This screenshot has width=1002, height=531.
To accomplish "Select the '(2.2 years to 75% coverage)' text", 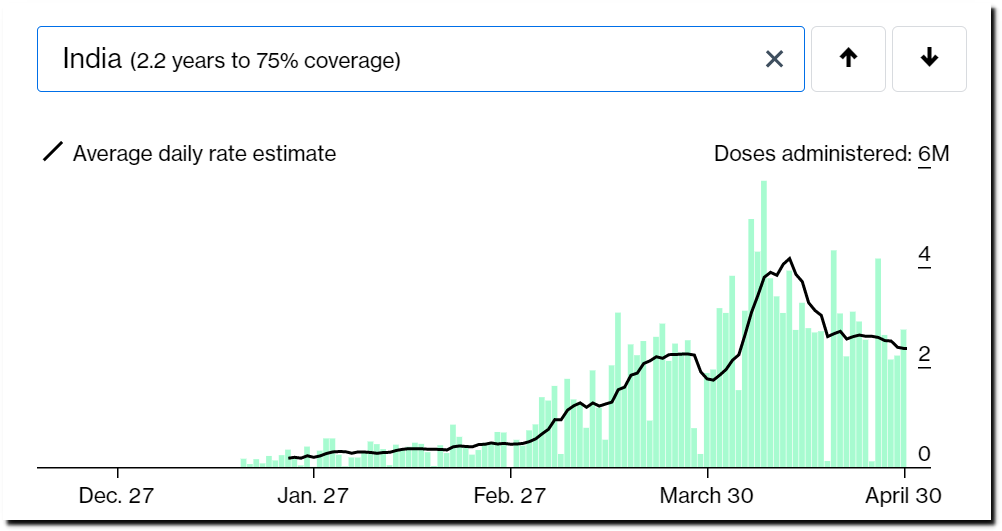I will pos(265,61).
